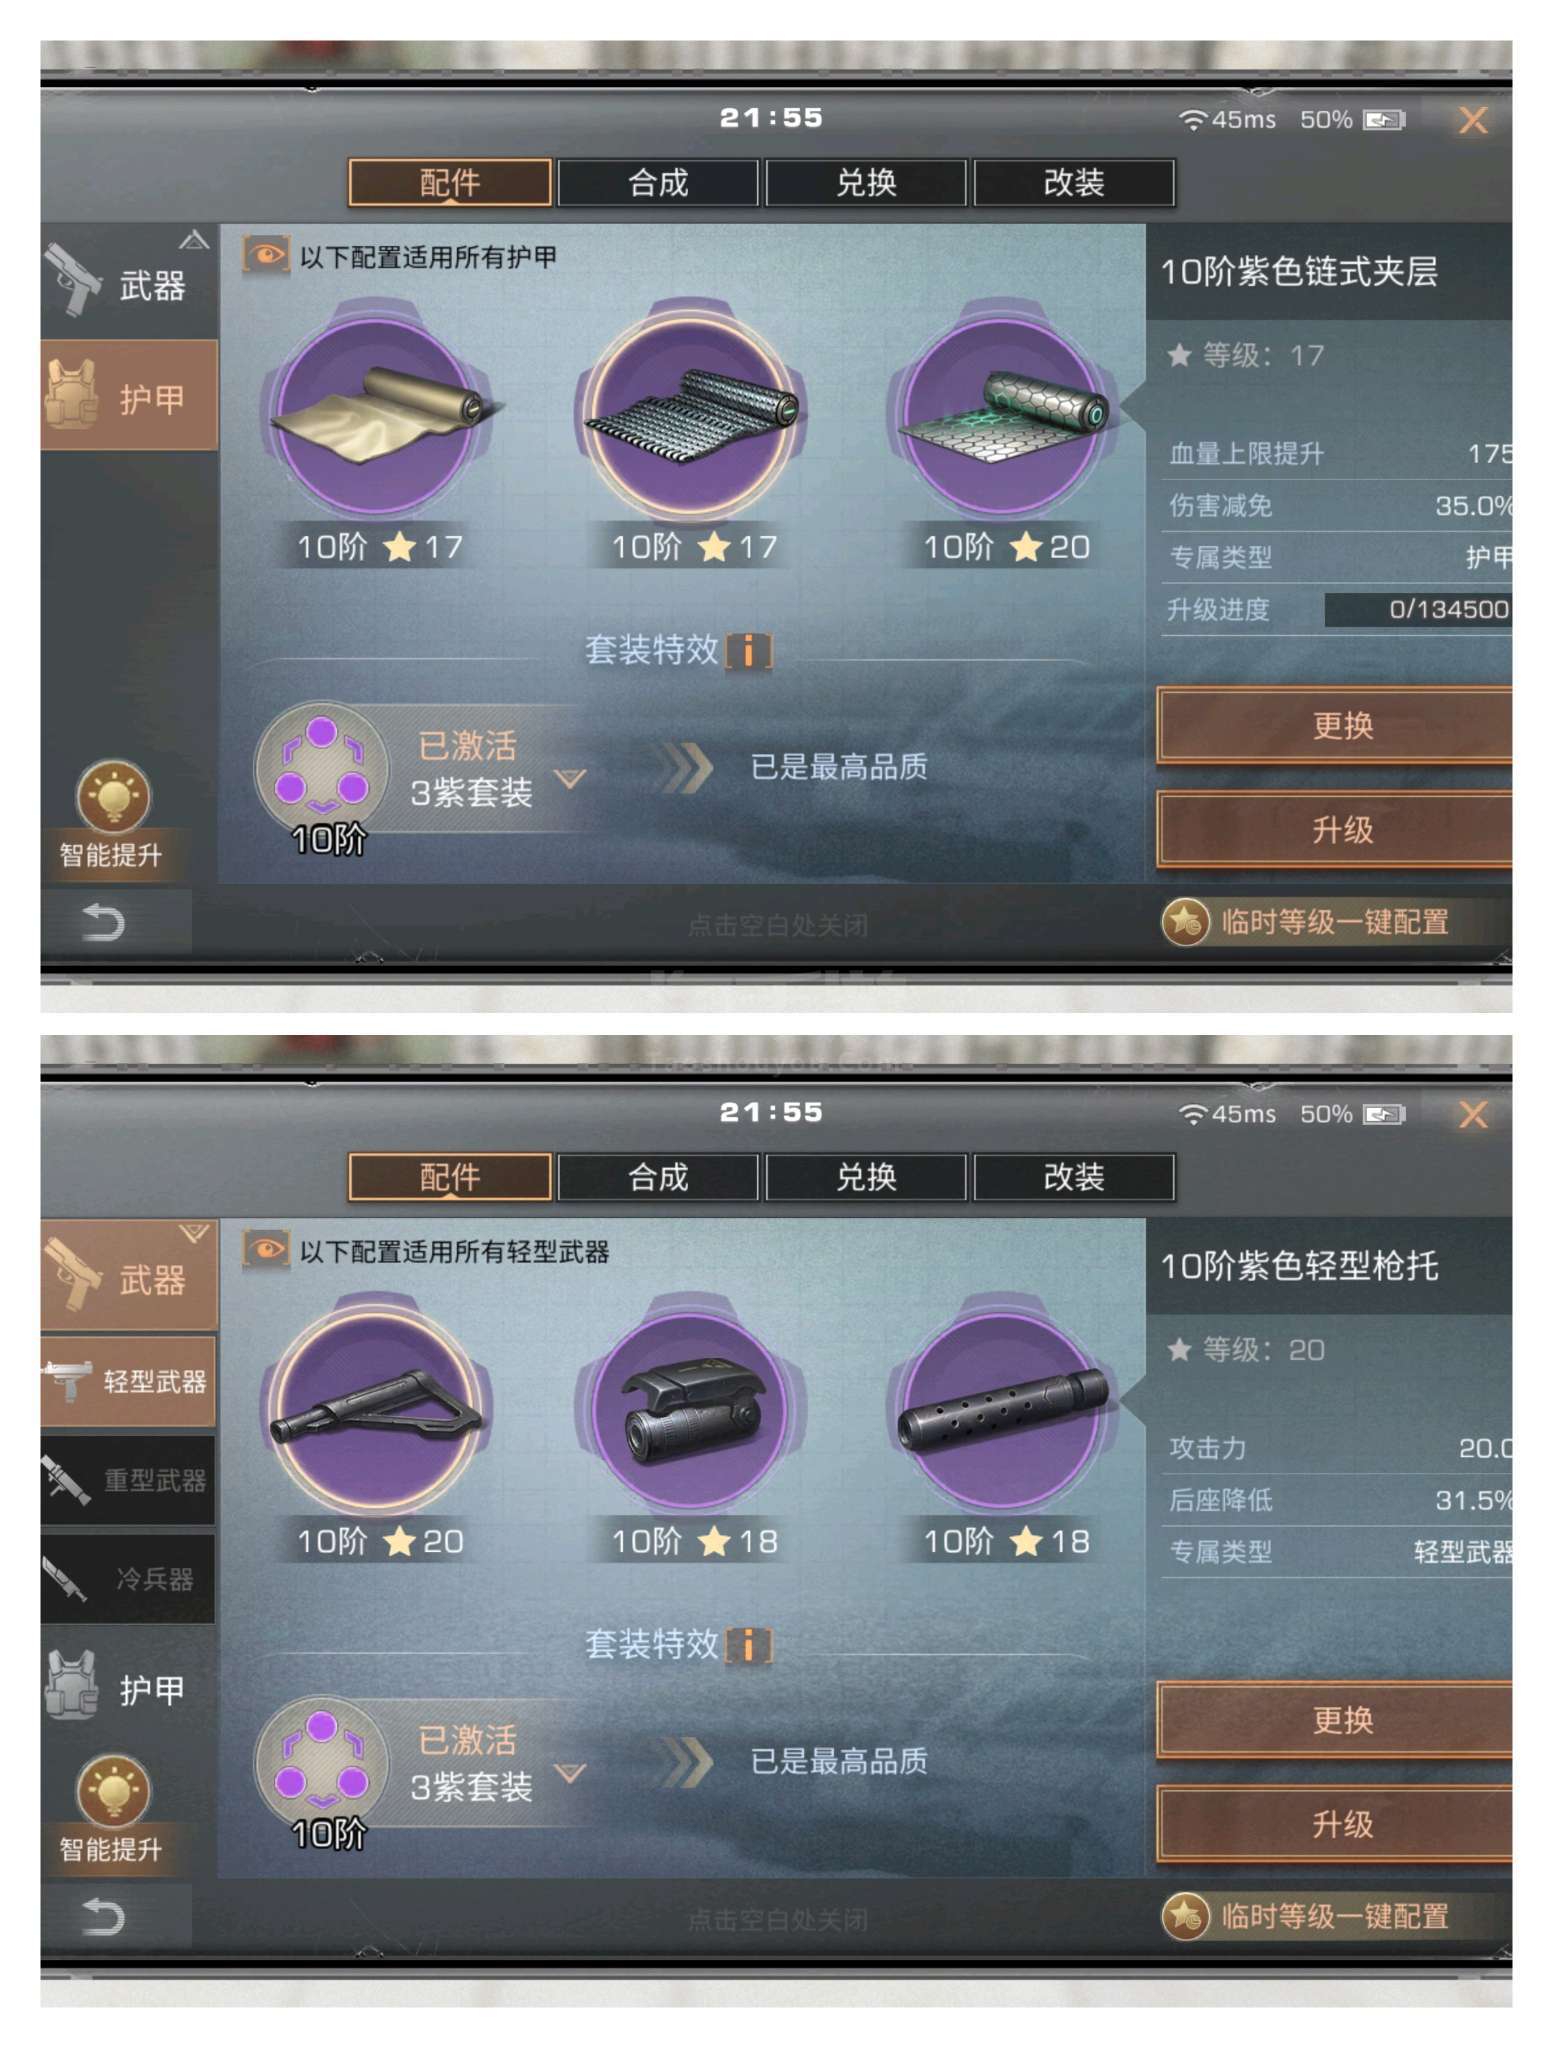Select the hexagon mesh armor roll
The height and width of the screenshot is (2048, 1553).
(x=1003, y=412)
